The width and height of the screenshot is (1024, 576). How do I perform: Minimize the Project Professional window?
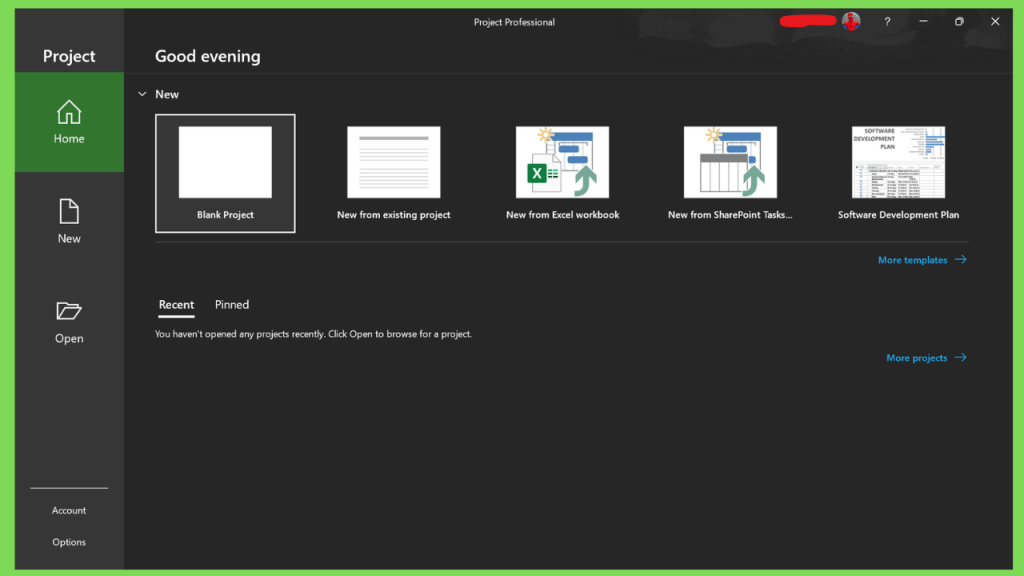click(923, 22)
